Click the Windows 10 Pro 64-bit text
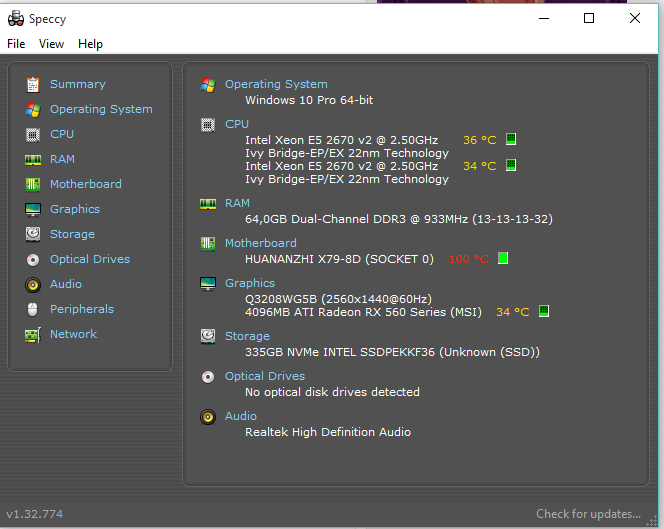Viewport: 664px width, 529px height. coord(309,100)
